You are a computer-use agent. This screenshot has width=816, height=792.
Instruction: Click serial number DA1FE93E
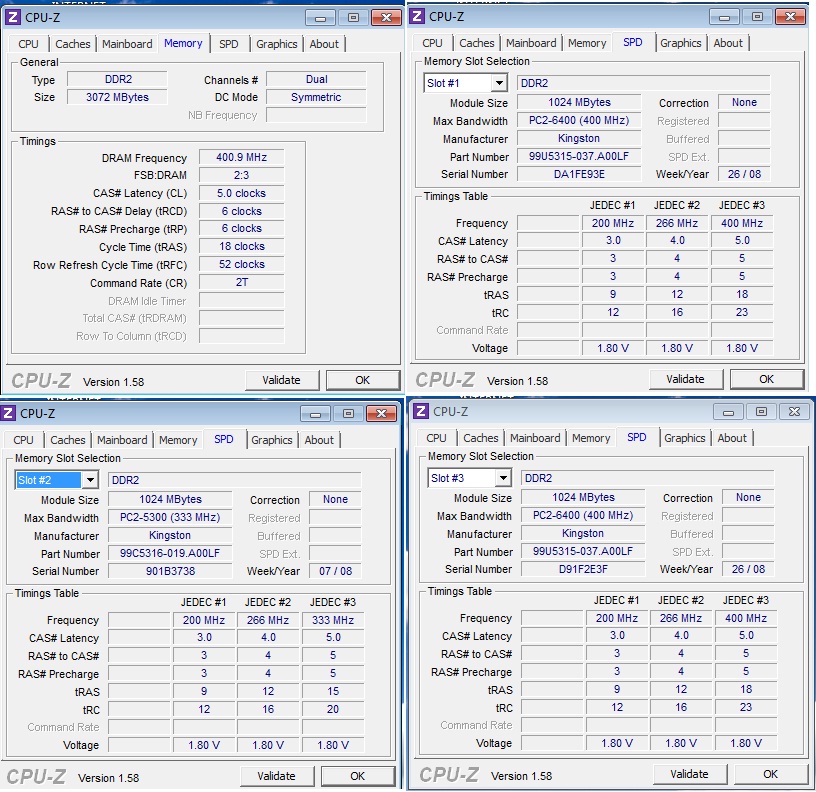tap(579, 174)
